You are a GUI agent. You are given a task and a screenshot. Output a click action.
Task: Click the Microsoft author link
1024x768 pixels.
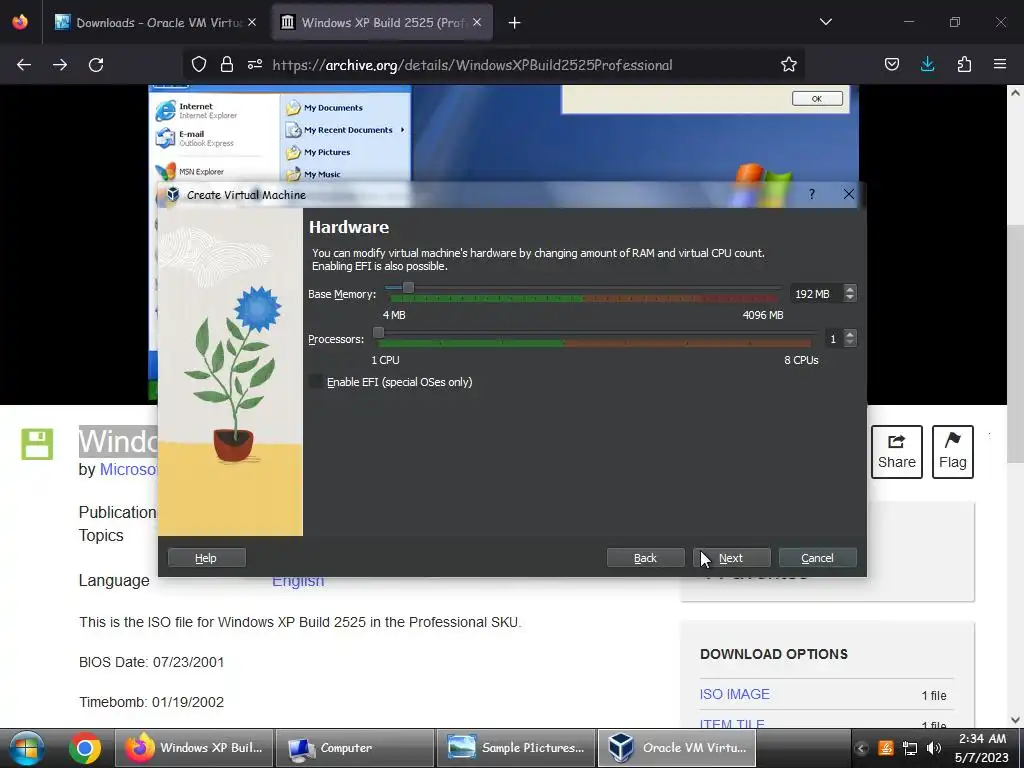click(x=128, y=470)
